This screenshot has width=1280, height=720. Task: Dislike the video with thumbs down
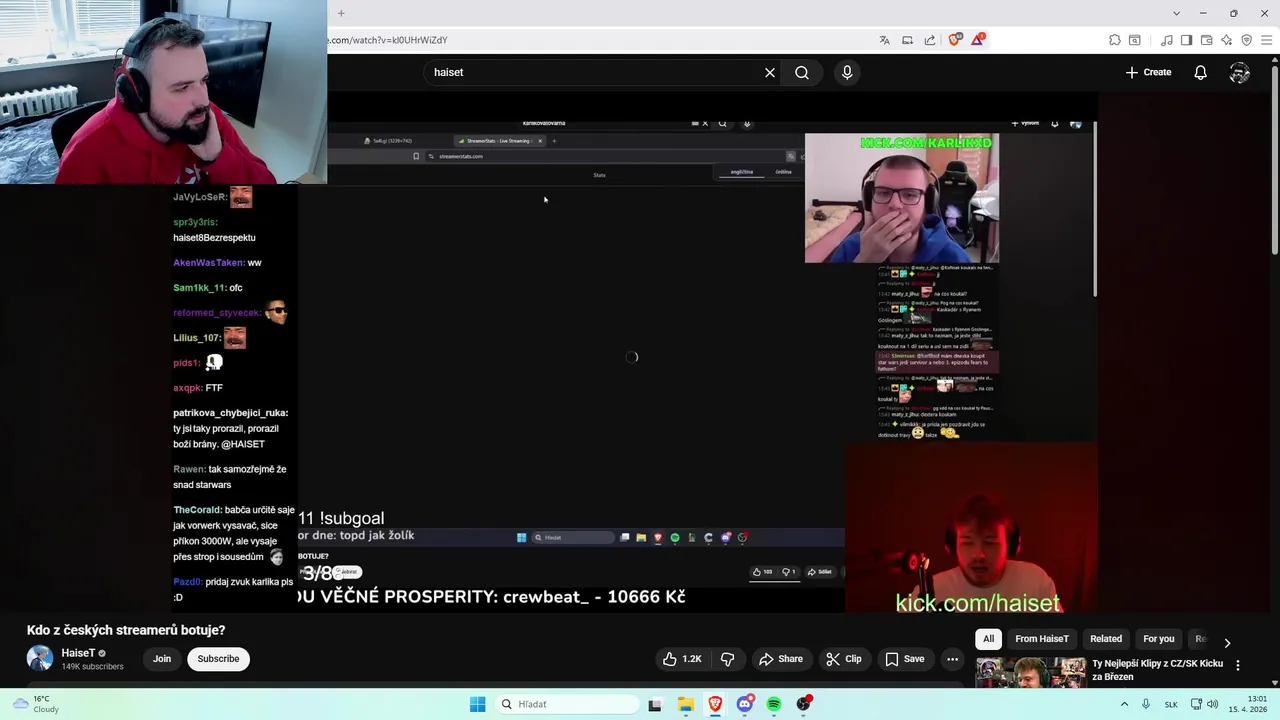tap(727, 659)
